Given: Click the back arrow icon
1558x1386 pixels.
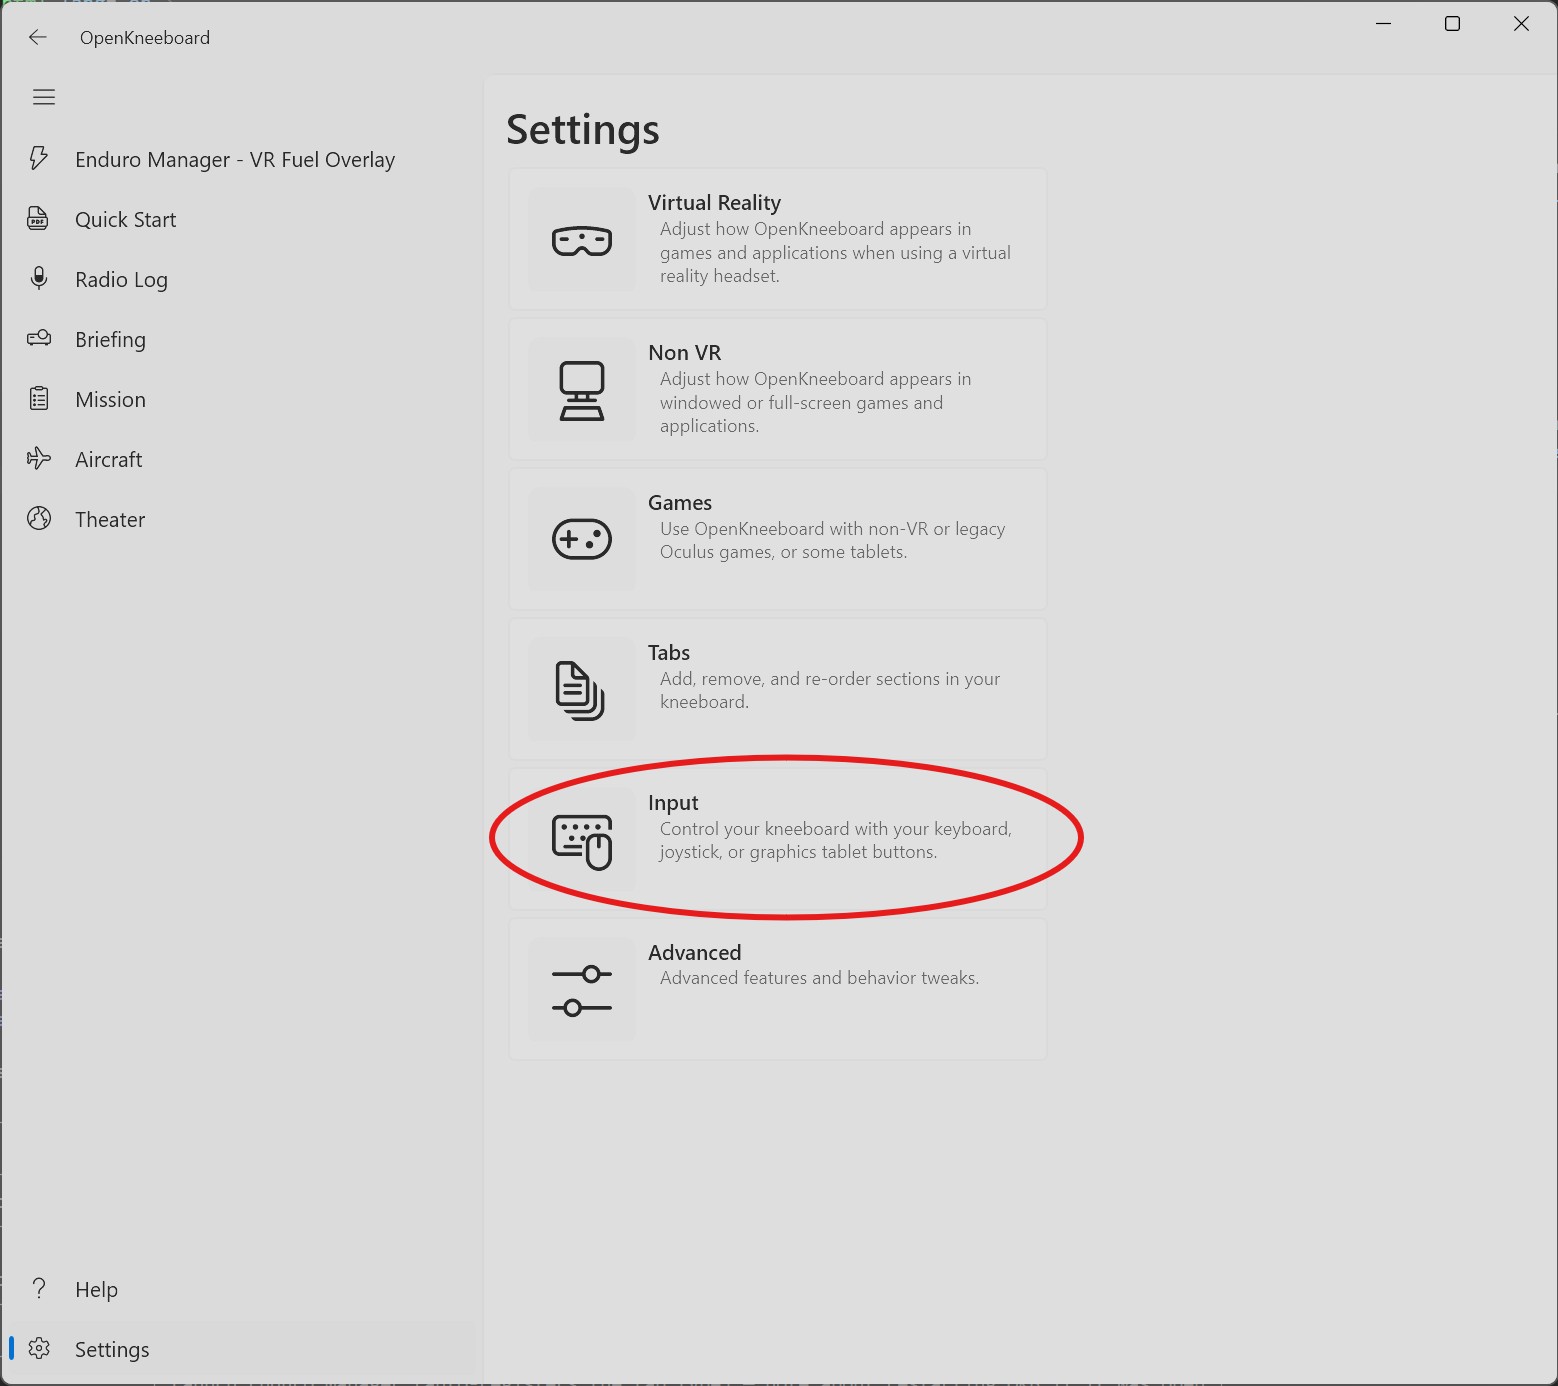Looking at the screenshot, I should pos(38,38).
